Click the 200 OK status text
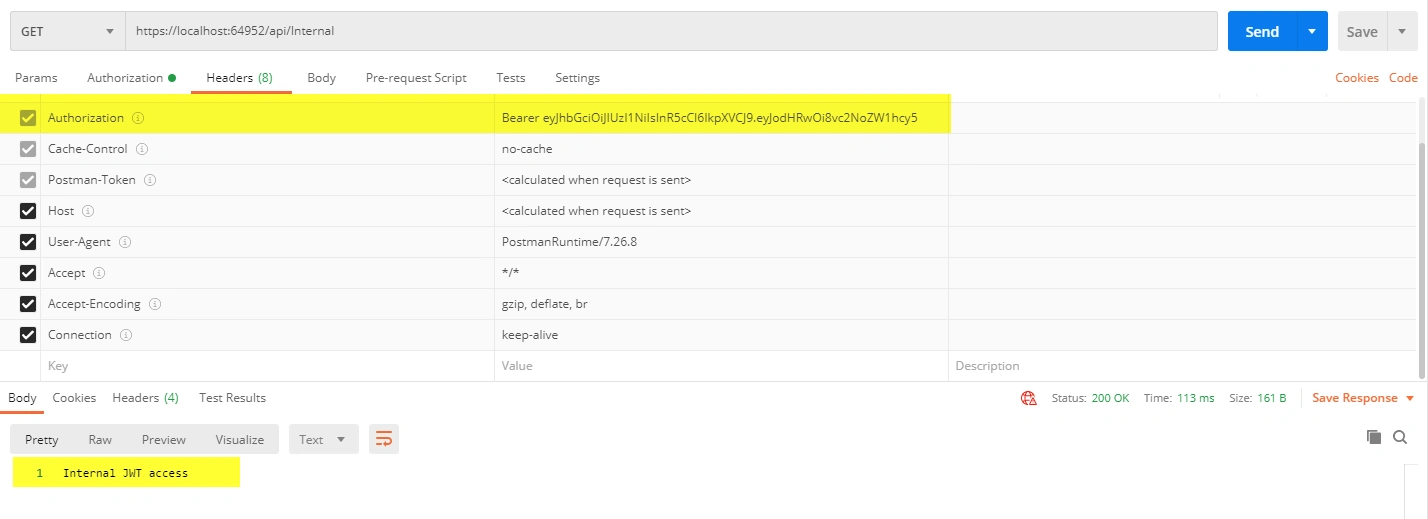Screen dimensions: 1428x519 [1110, 398]
